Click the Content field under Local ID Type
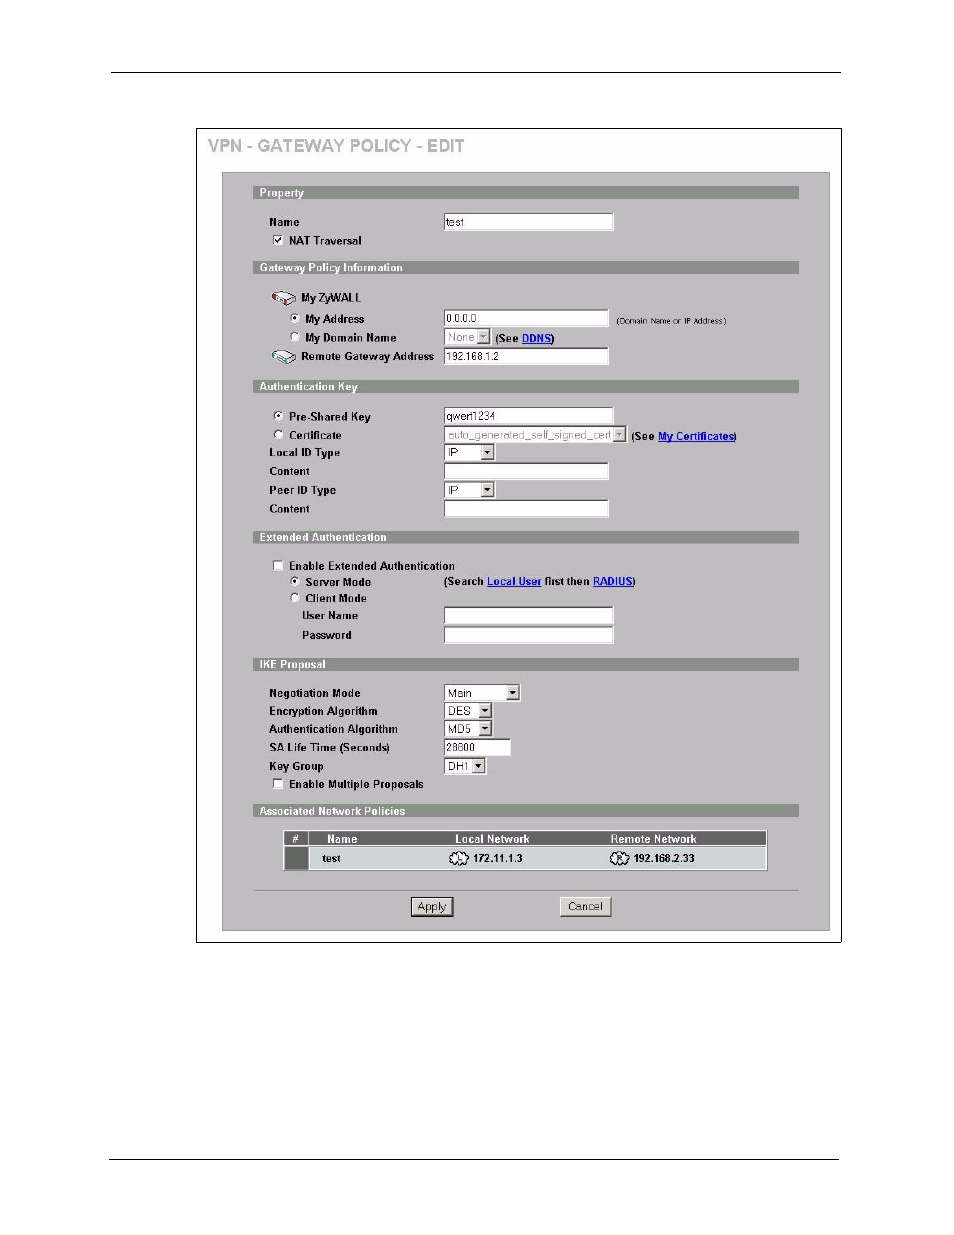 click(526, 471)
